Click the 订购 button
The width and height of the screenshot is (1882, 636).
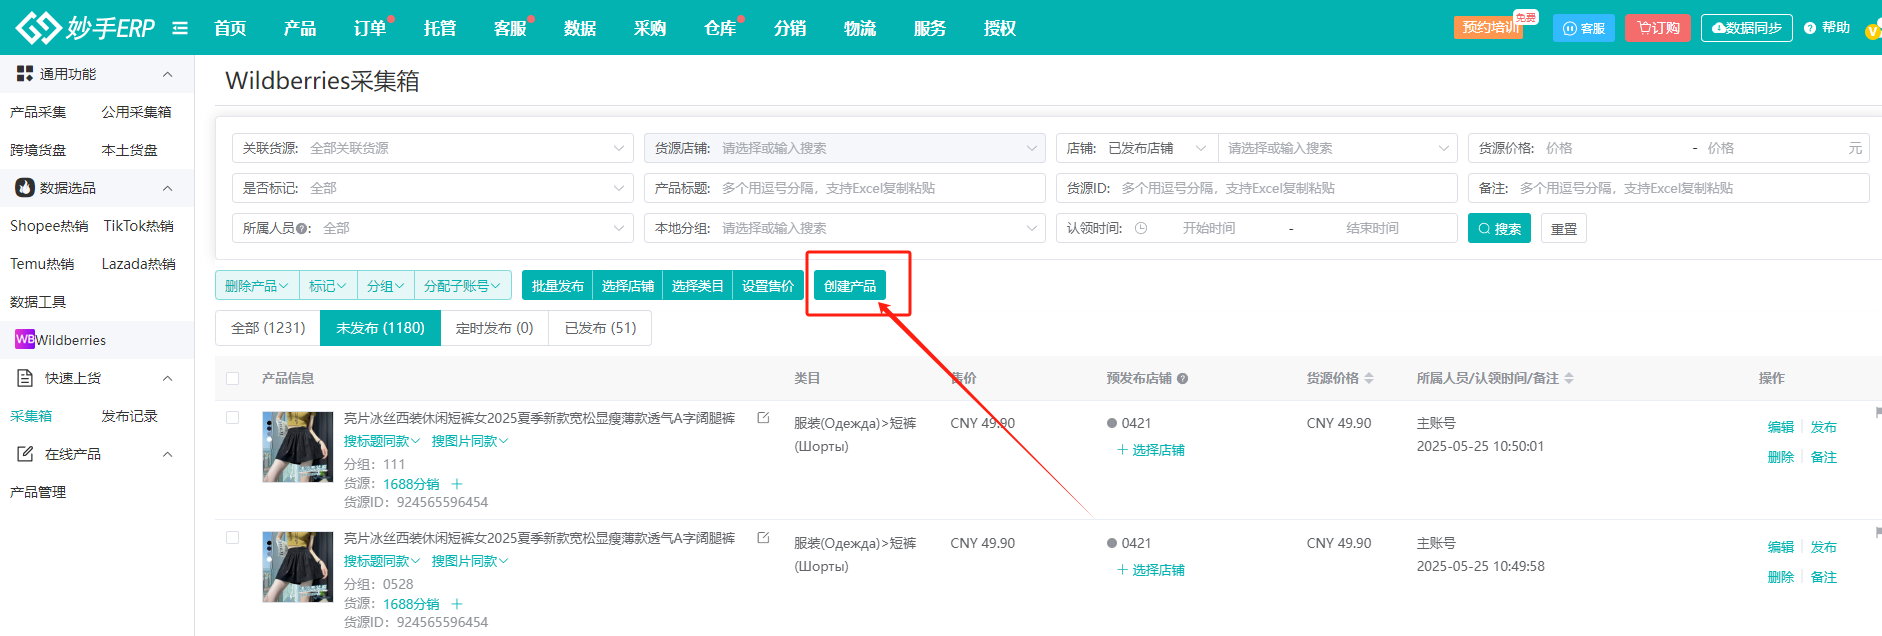(x=1658, y=28)
